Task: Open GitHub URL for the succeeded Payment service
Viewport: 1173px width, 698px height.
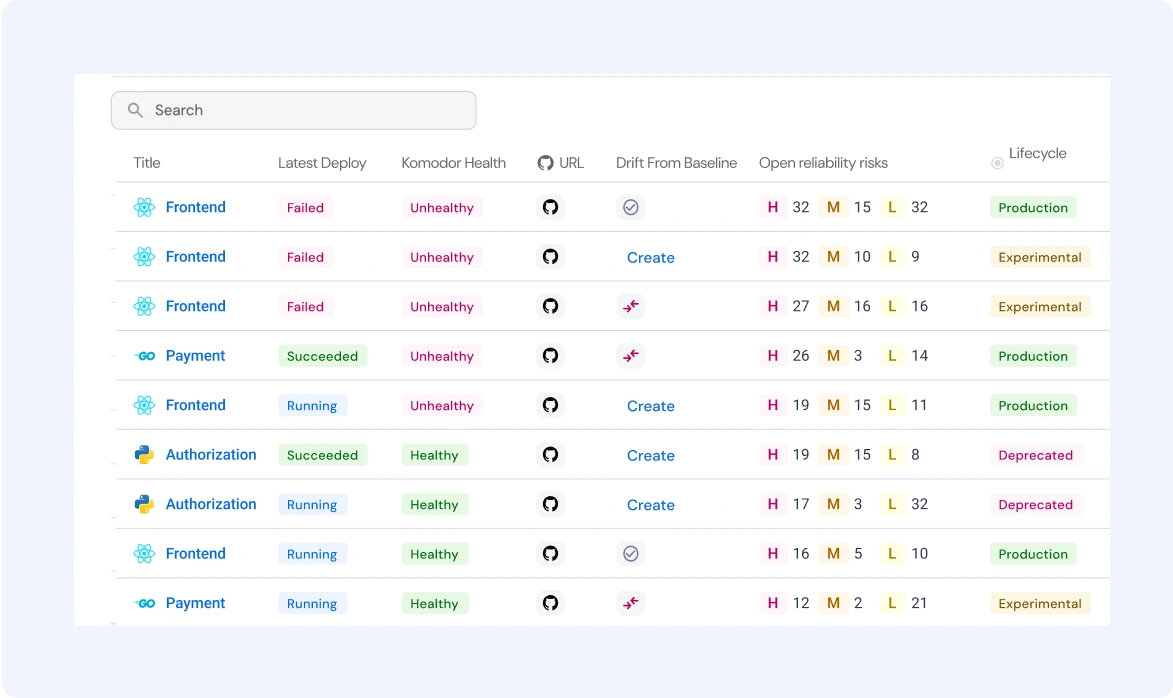Action: pyautogui.click(x=550, y=356)
